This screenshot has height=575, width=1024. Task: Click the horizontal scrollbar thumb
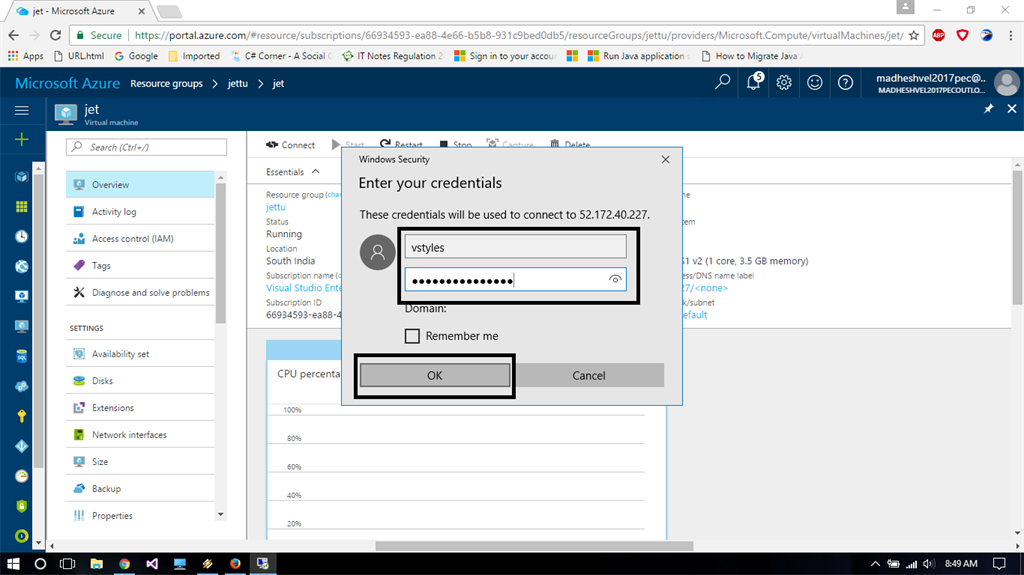tap(534, 546)
